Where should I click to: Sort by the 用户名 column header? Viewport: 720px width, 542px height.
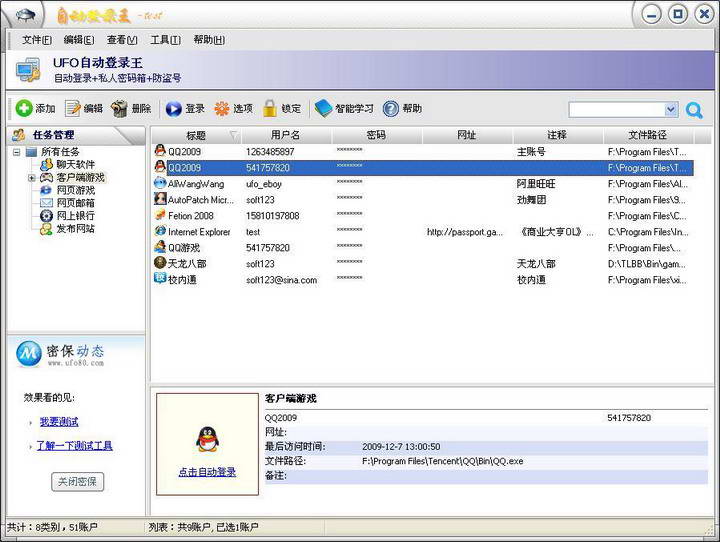(x=287, y=135)
